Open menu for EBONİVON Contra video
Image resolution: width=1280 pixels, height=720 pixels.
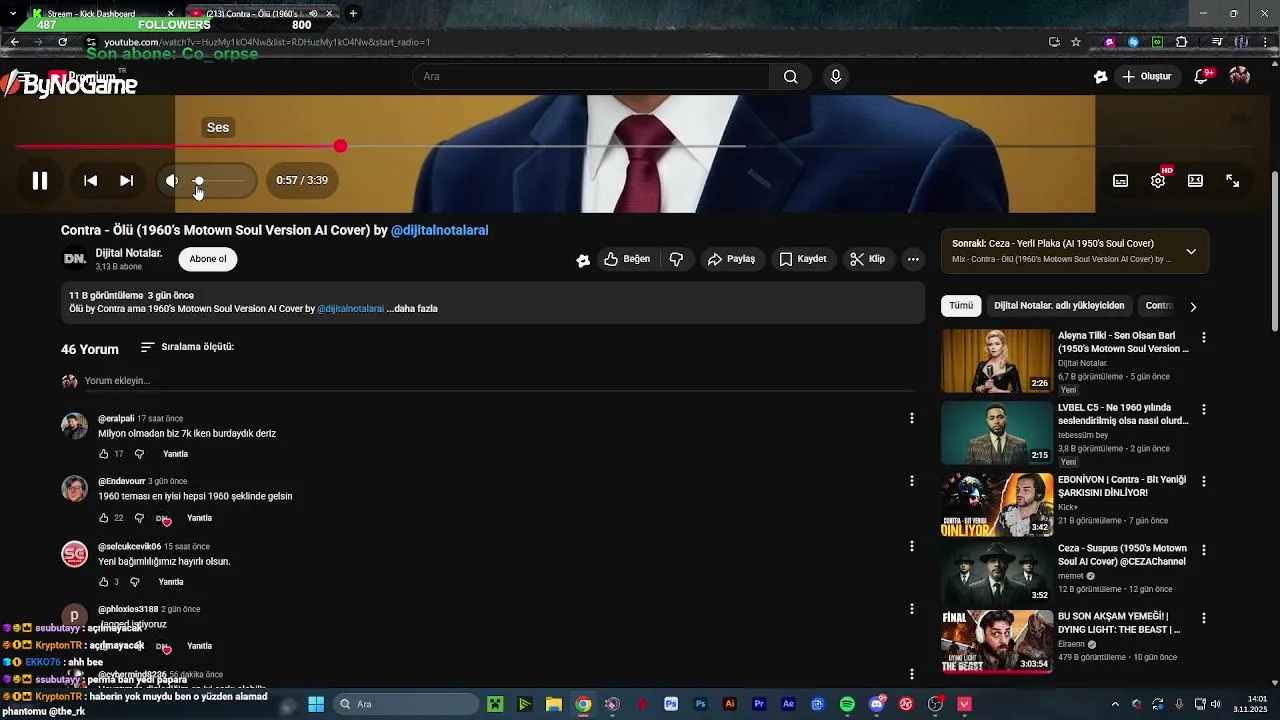click(1204, 481)
